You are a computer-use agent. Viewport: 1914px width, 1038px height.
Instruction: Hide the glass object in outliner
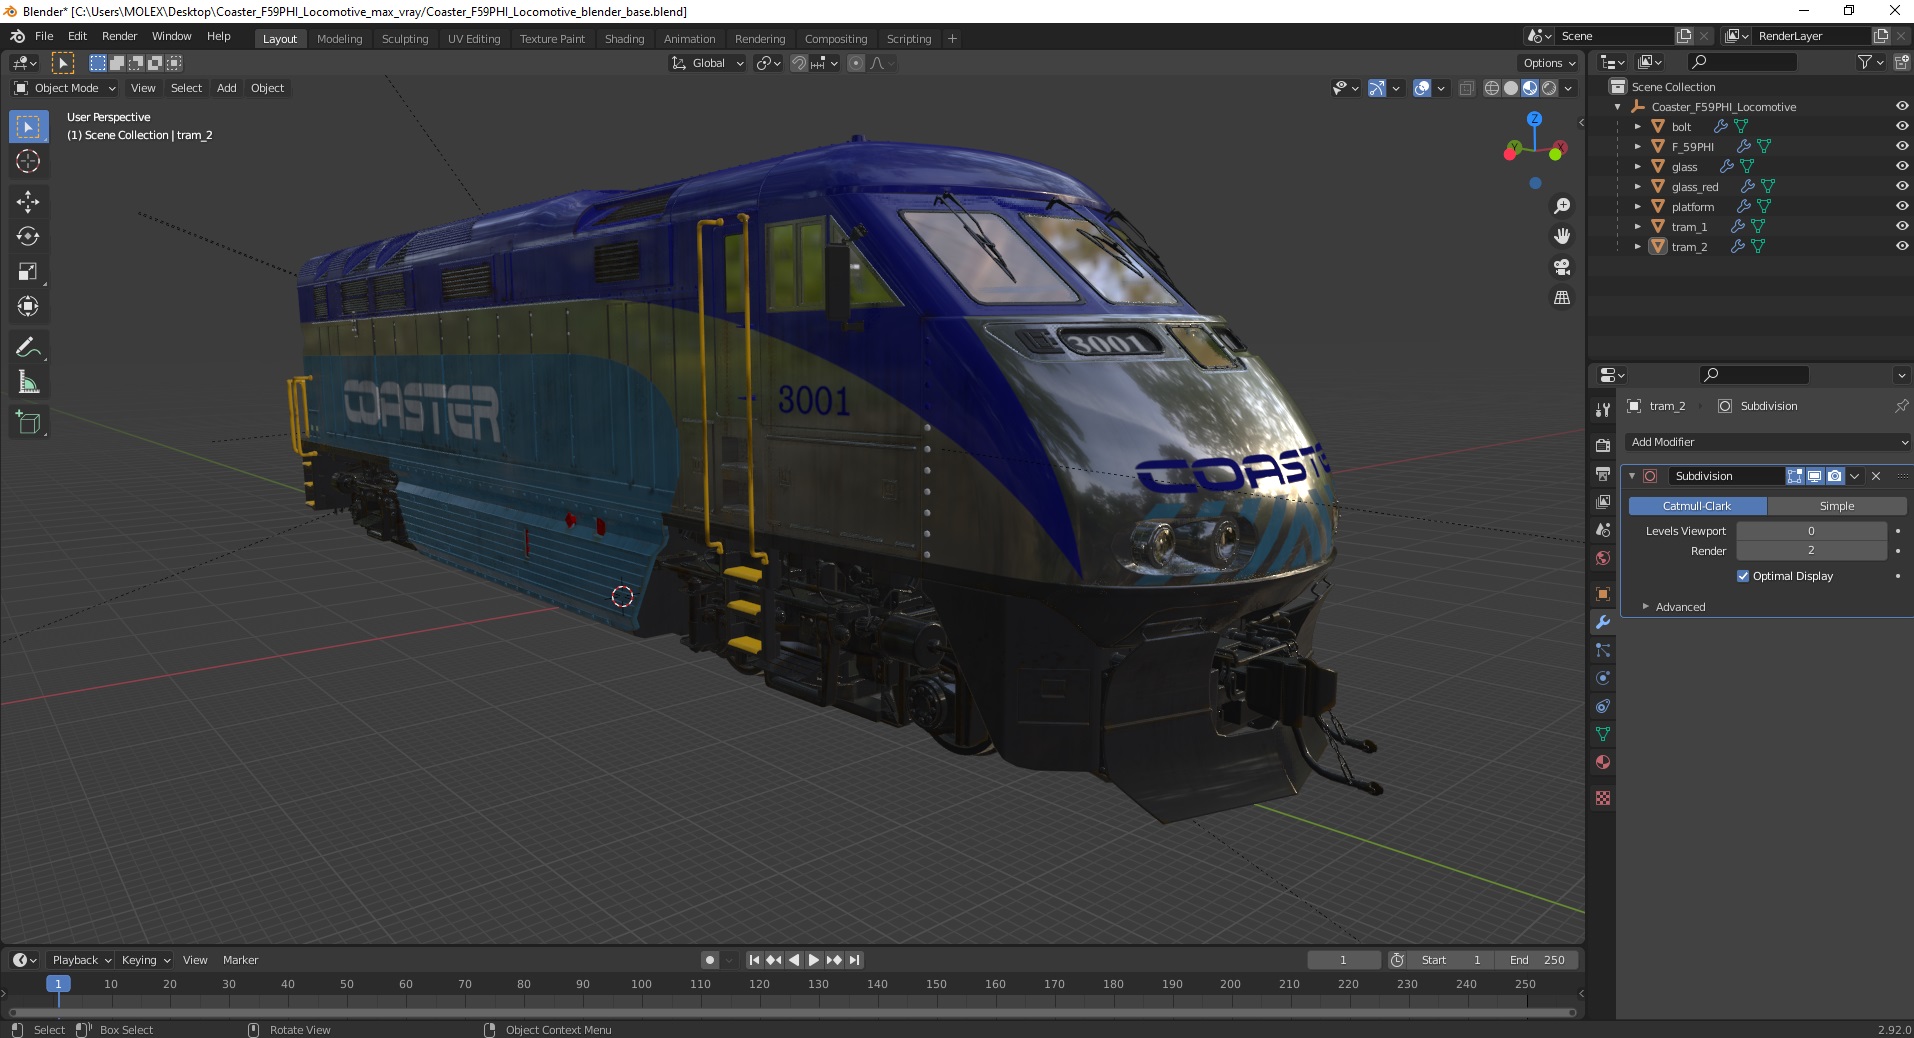coord(1901,166)
